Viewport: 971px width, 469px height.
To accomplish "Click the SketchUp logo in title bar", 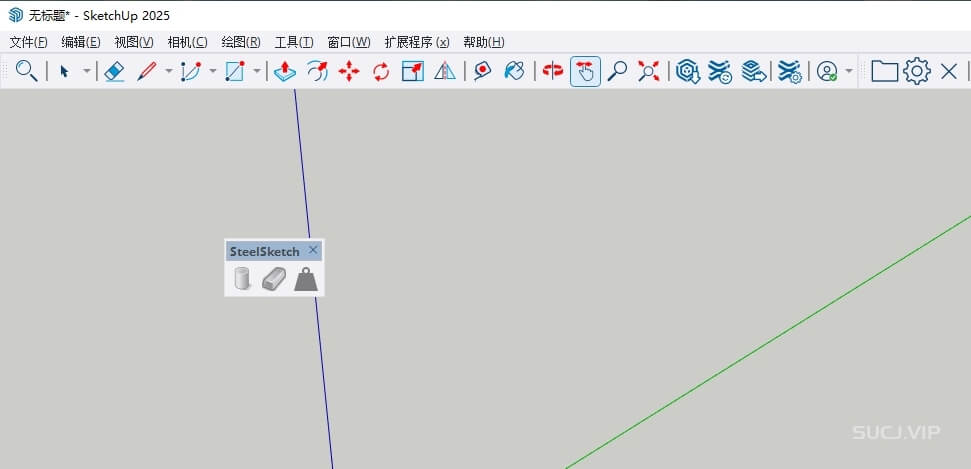I will click(x=15, y=15).
